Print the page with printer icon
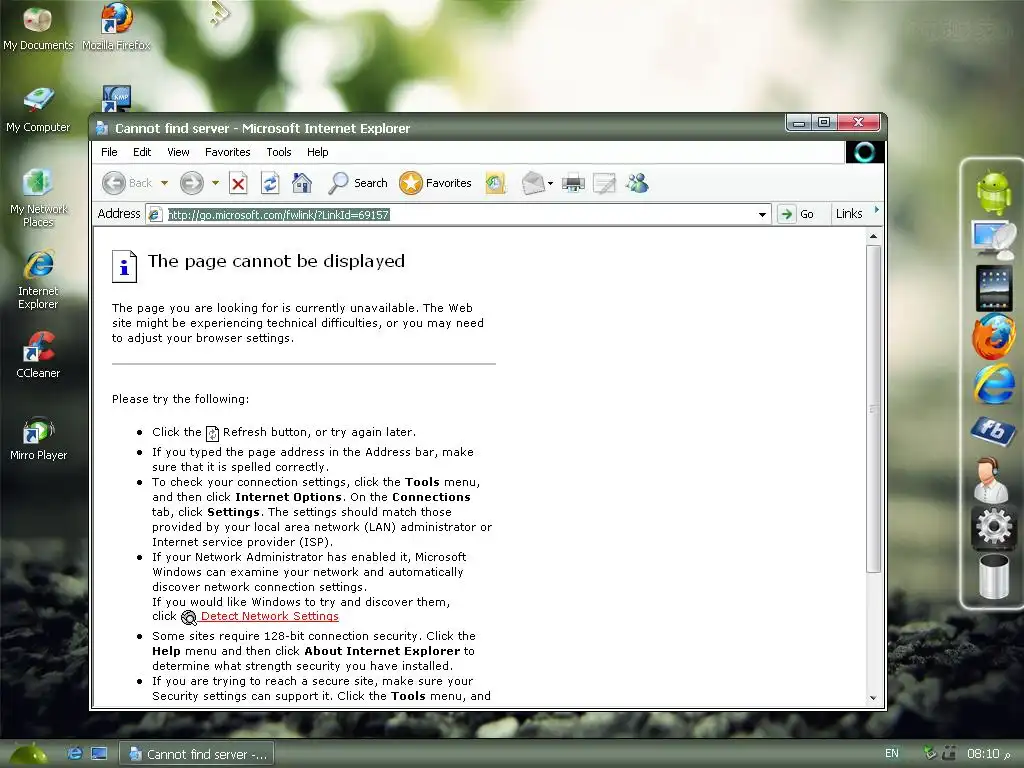 point(573,184)
